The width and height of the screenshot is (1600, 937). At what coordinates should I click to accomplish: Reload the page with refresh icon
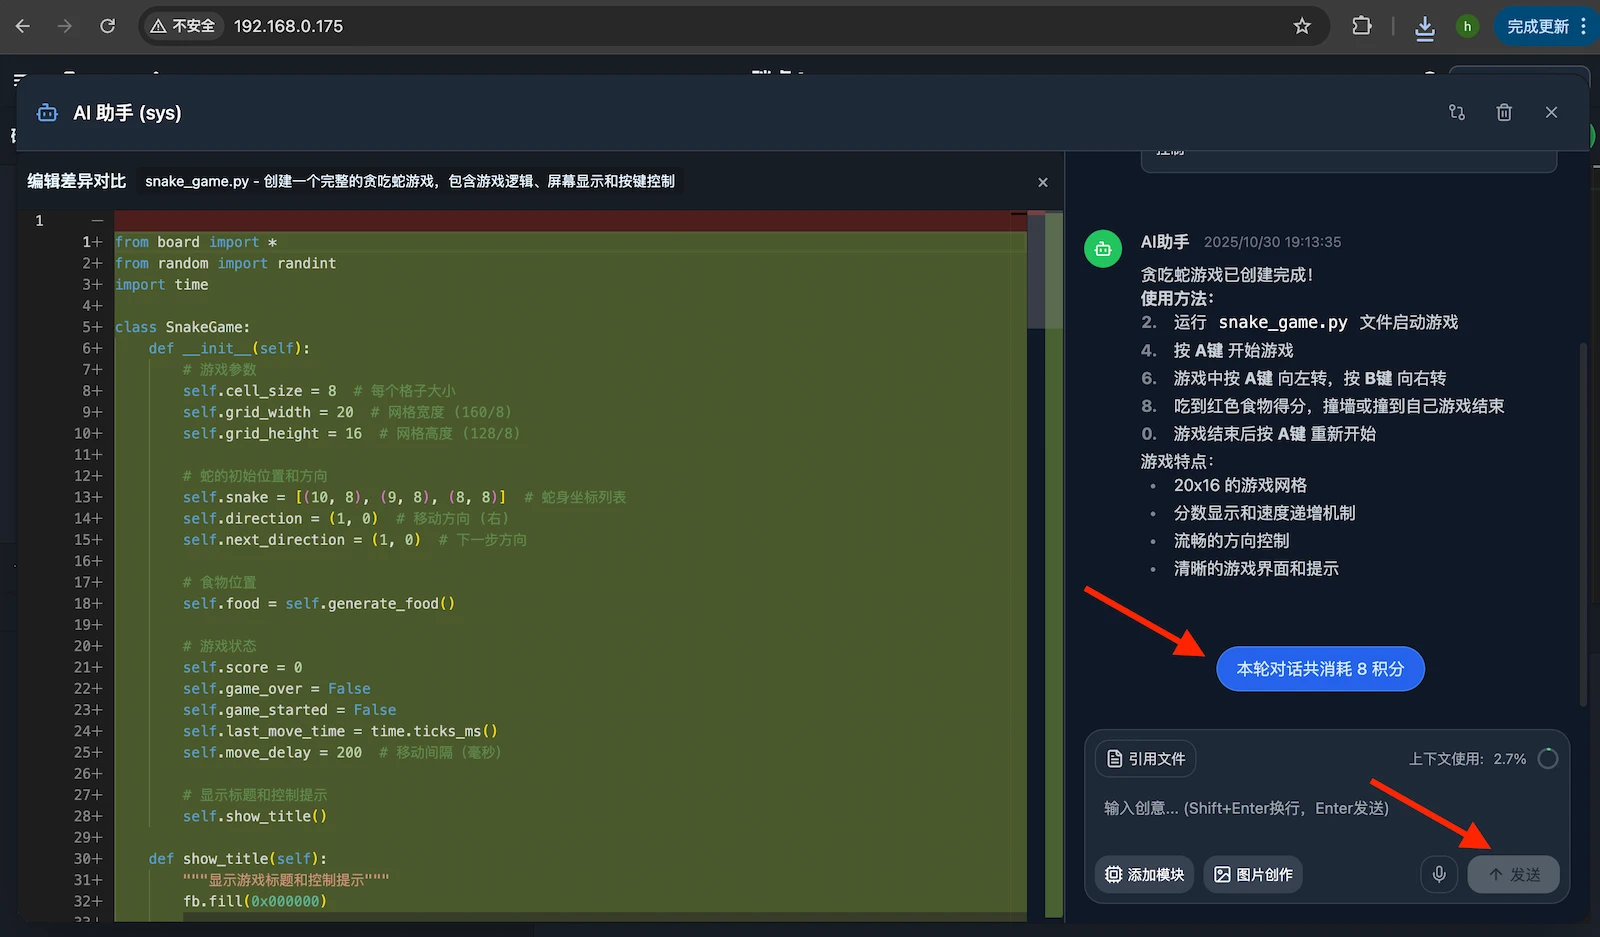click(108, 26)
